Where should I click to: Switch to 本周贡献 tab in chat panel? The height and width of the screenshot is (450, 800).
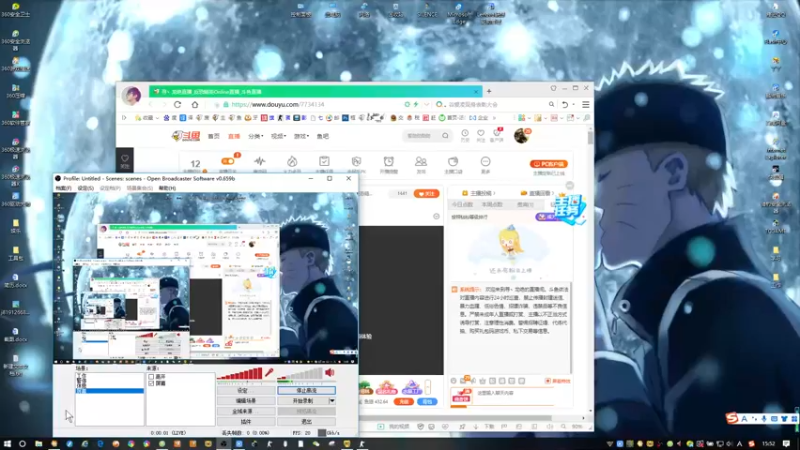(x=492, y=205)
